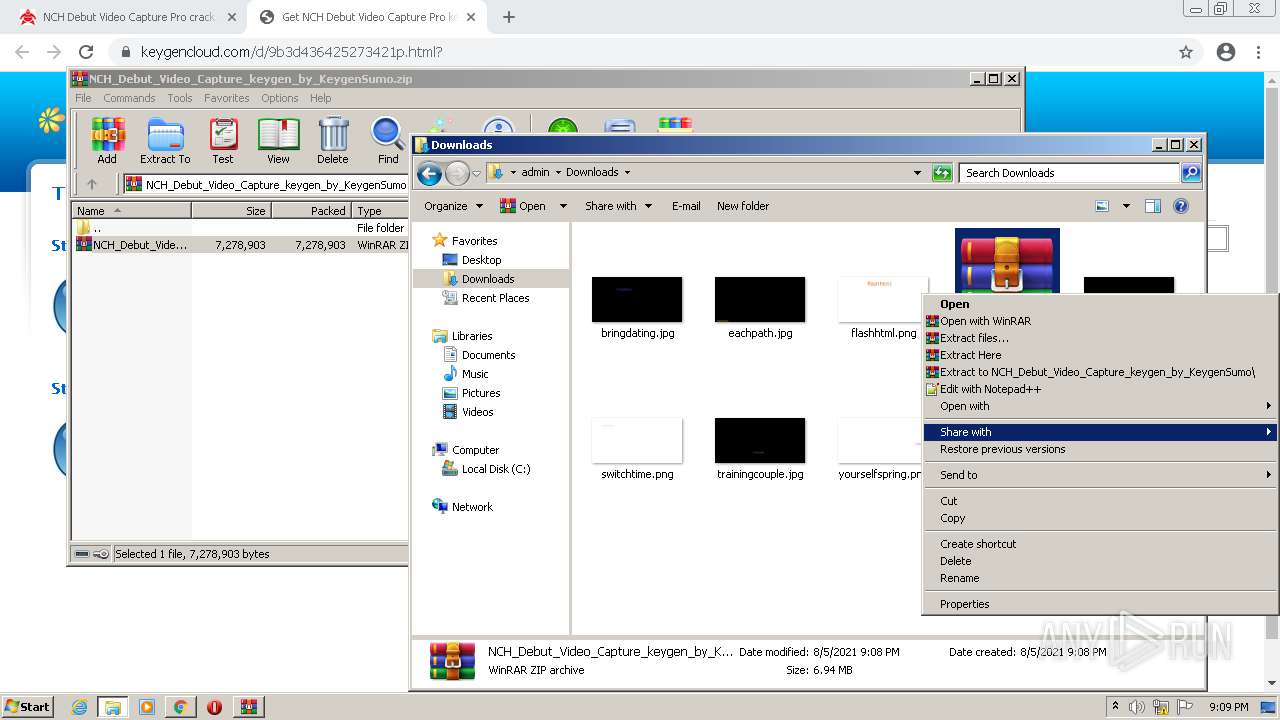Click the WinRAR Test icon
The width and height of the screenshot is (1280, 720).
pyautogui.click(x=223, y=140)
